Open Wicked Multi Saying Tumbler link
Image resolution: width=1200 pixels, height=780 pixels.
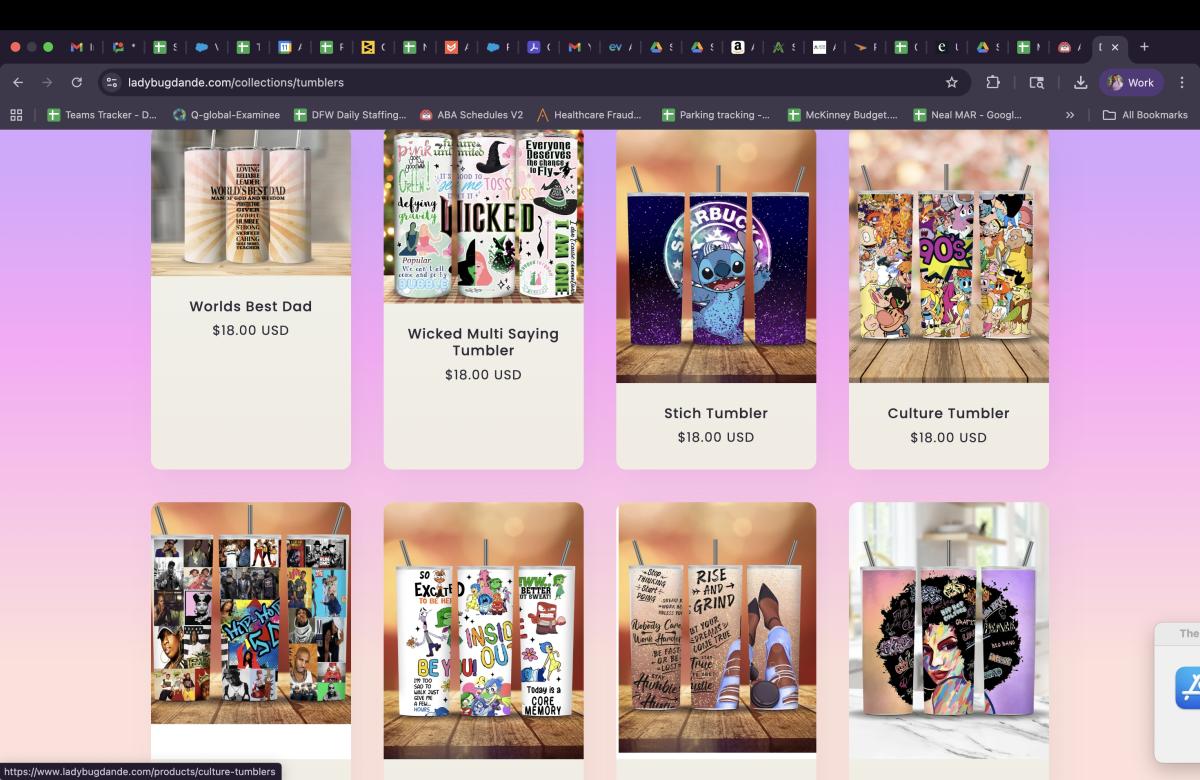pyautogui.click(x=483, y=341)
